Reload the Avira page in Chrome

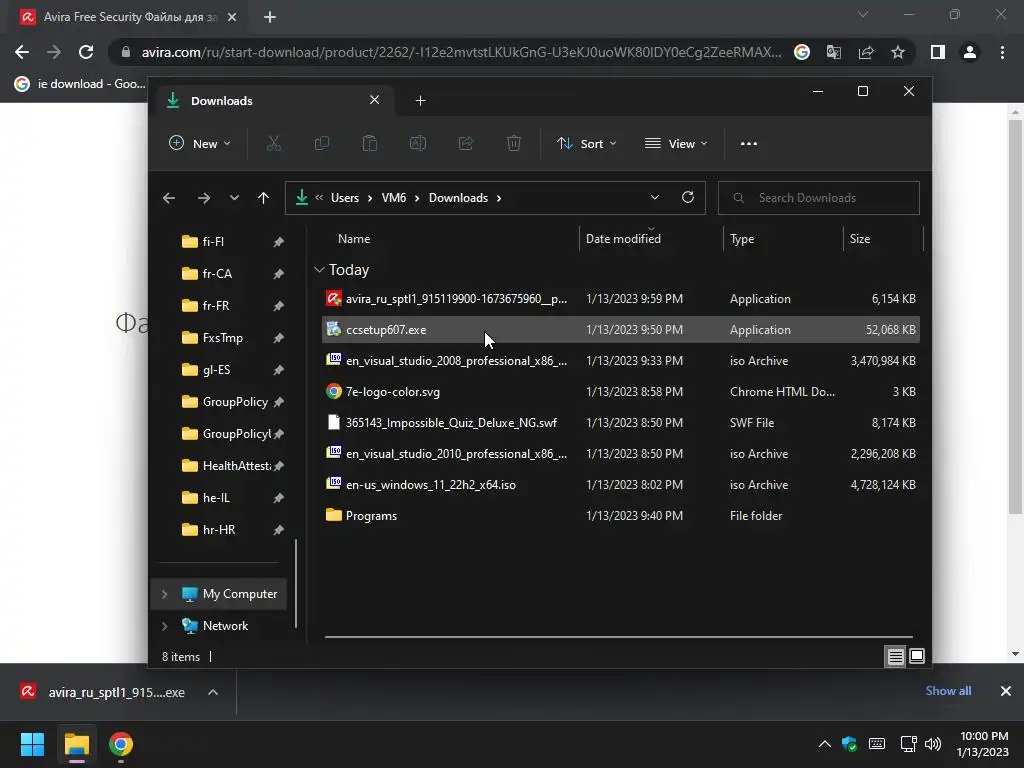tap(86, 52)
